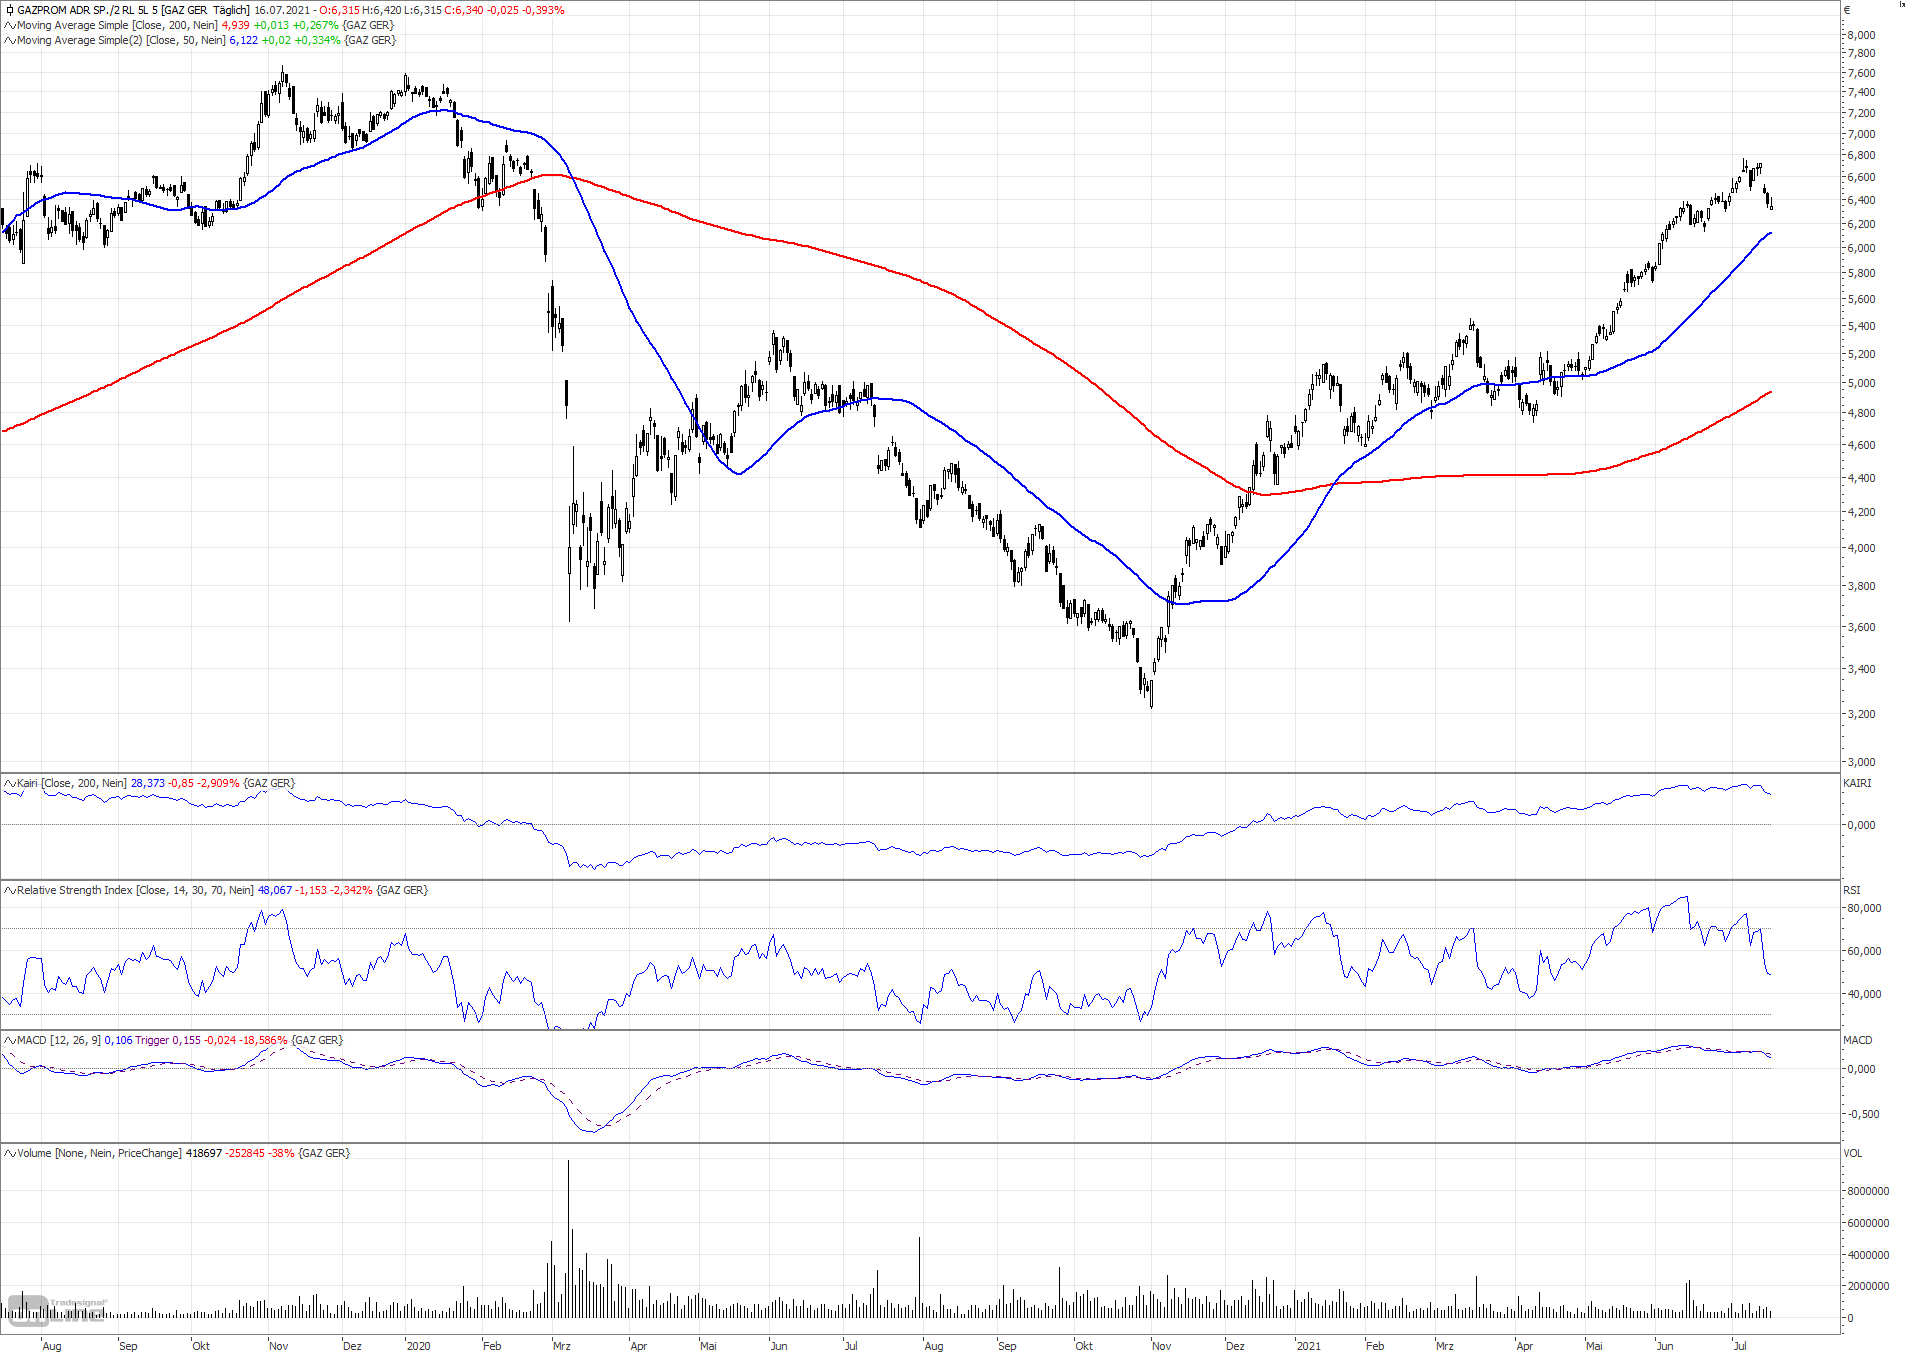Click the line icon before Relative Strength Index
This screenshot has width=1905, height=1353.
pyautogui.click(x=9, y=890)
